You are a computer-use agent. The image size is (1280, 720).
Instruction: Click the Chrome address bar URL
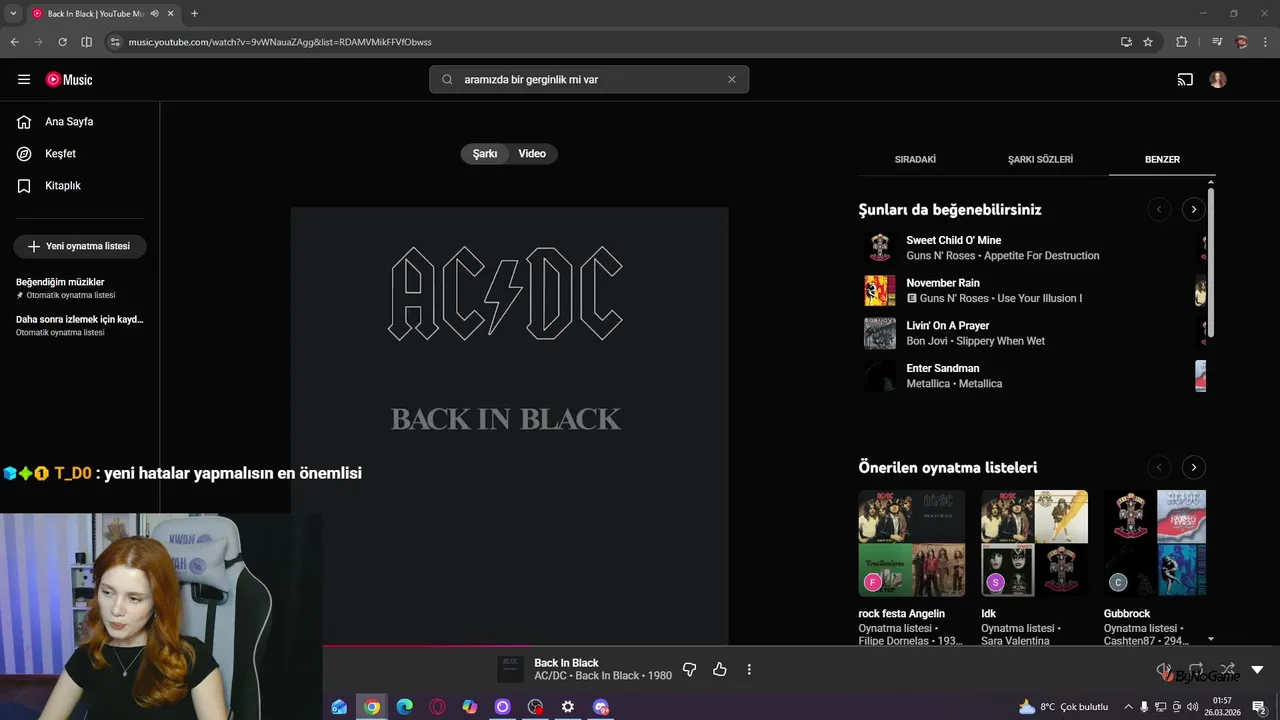coord(280,42)
